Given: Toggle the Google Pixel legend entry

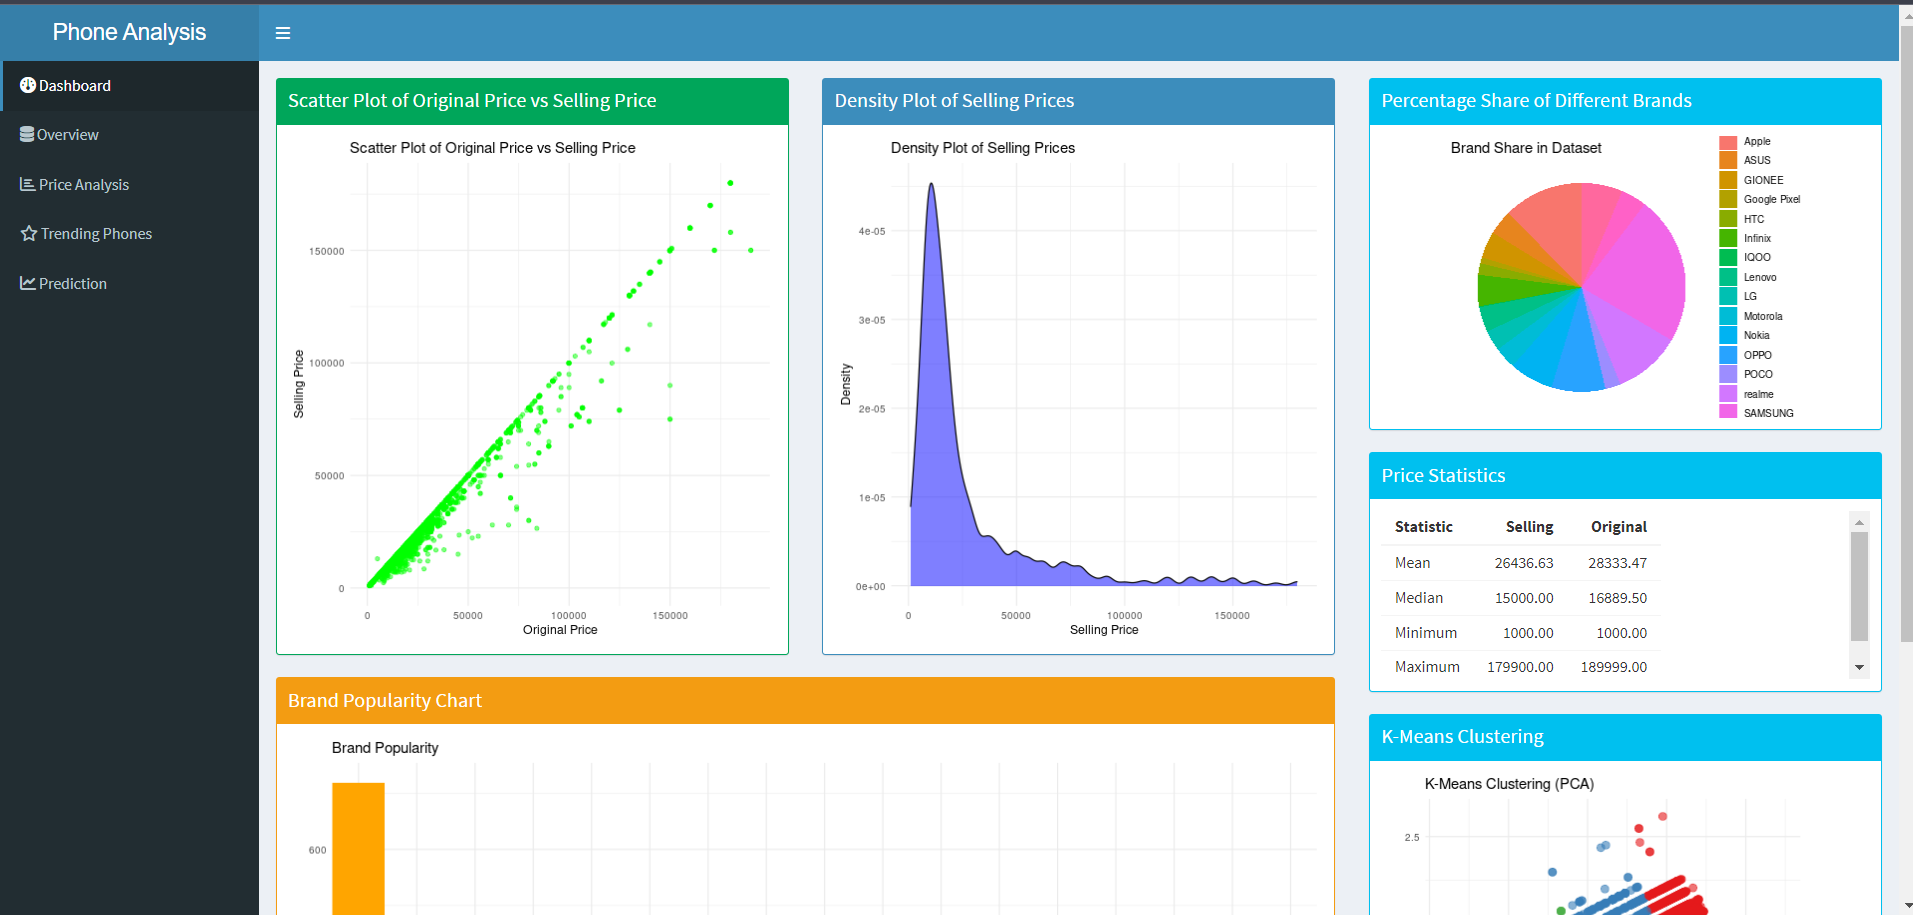Looking at the screenshot, I should tap(1771, 199).
